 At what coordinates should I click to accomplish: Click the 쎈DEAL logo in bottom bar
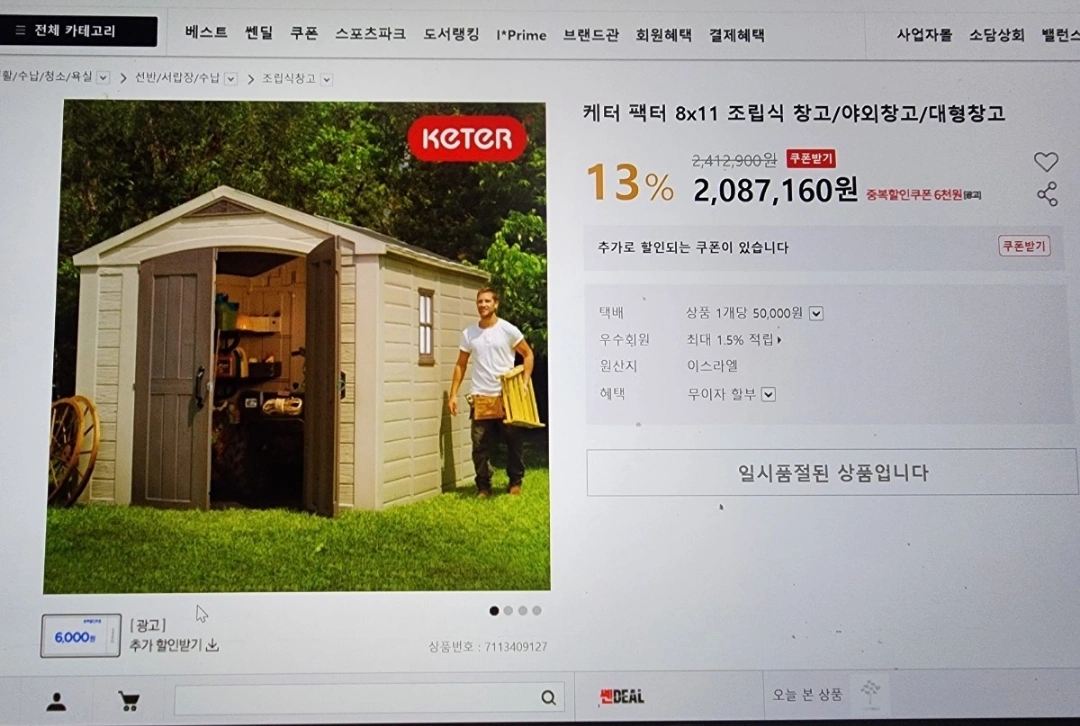pyautogui.click(x=621, y=696)
